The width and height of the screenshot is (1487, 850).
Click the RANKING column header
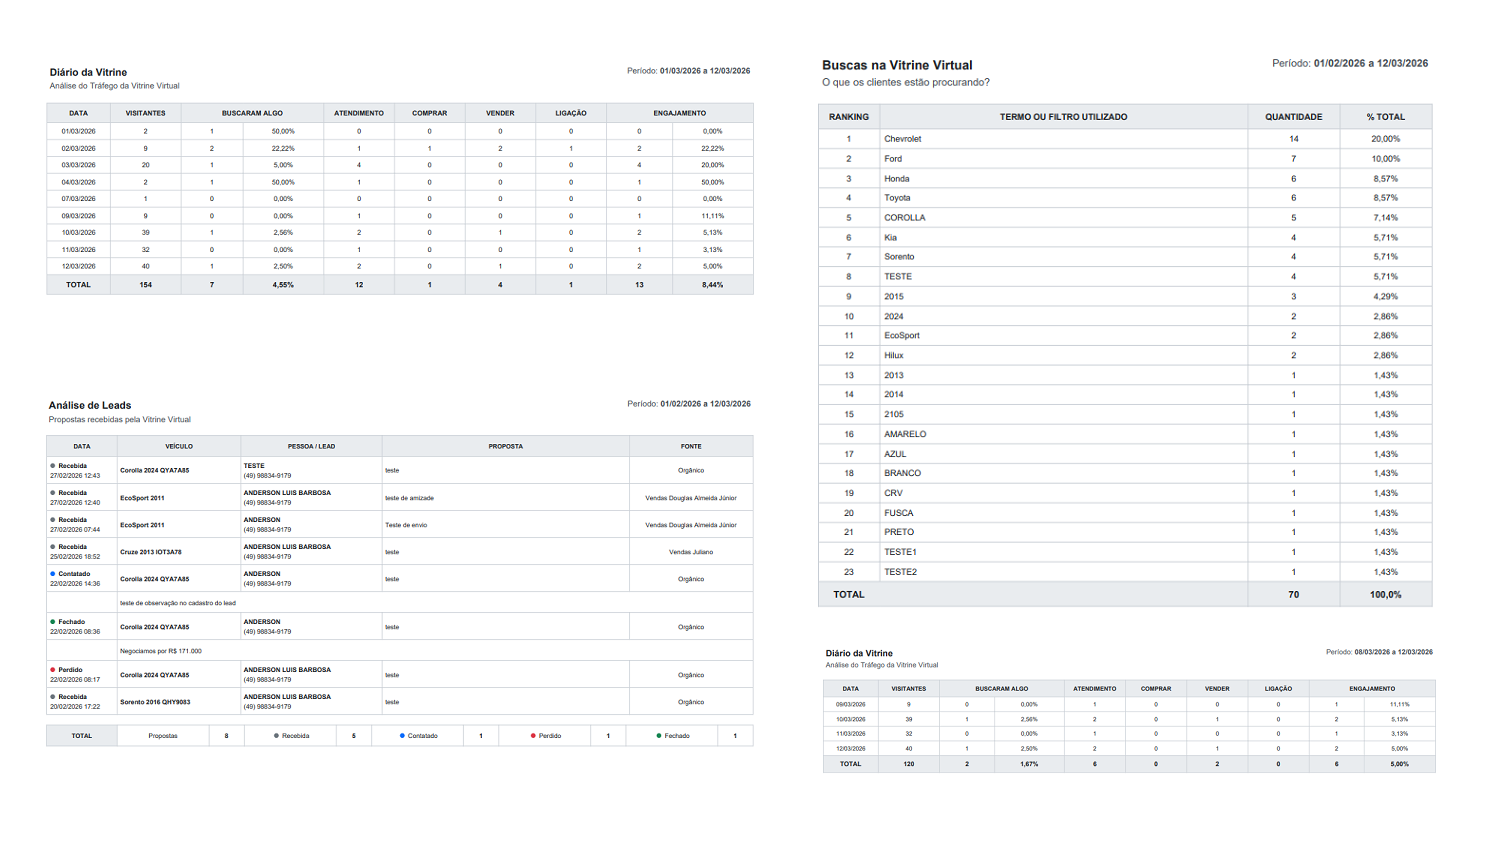(848, 117)
